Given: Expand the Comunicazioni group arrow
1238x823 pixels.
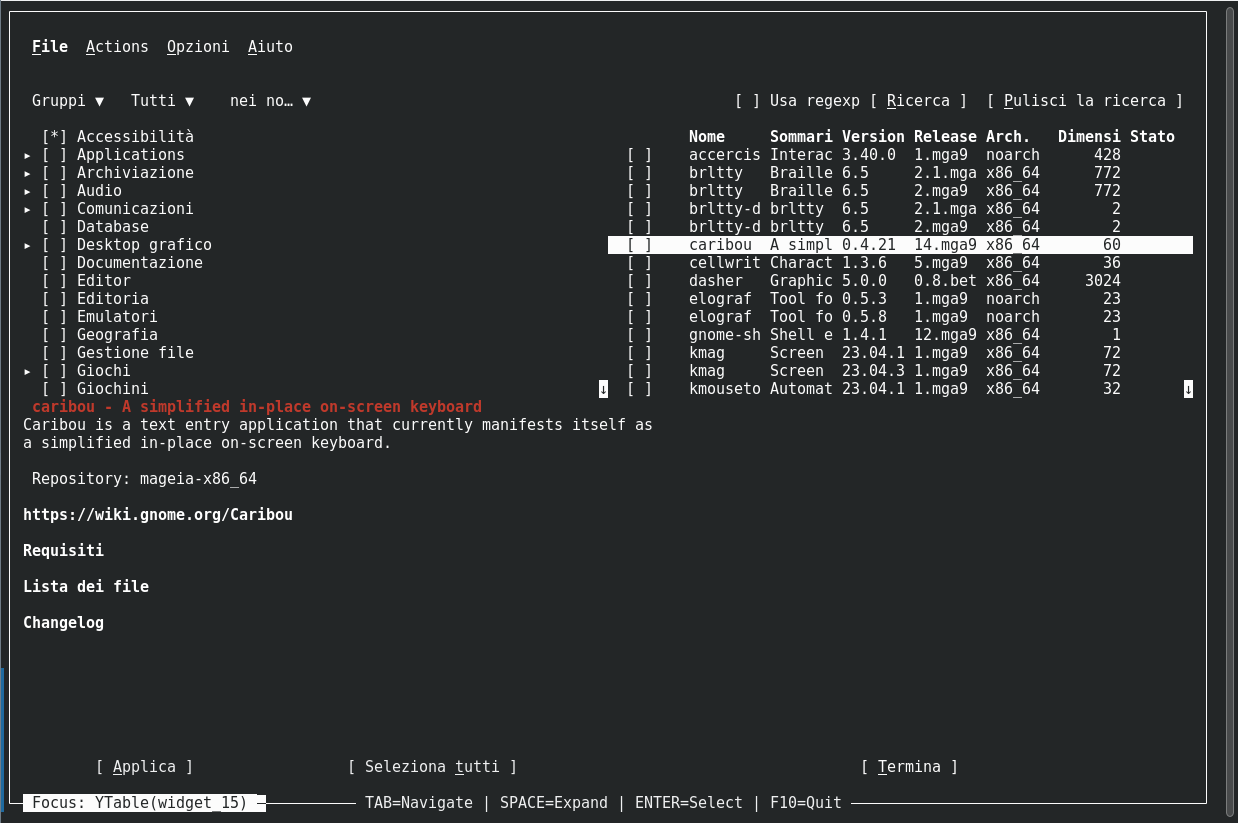Looking at the screenshot, I should 28,209.
